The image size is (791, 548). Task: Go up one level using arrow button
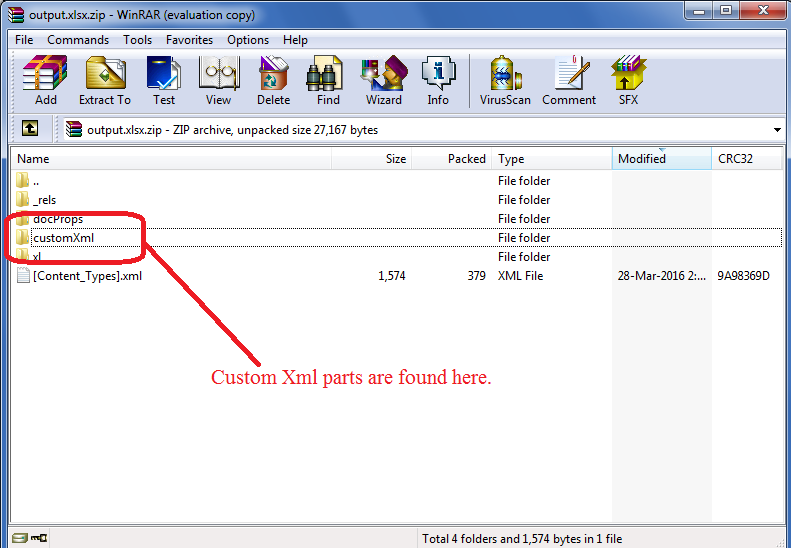(30, 129)
